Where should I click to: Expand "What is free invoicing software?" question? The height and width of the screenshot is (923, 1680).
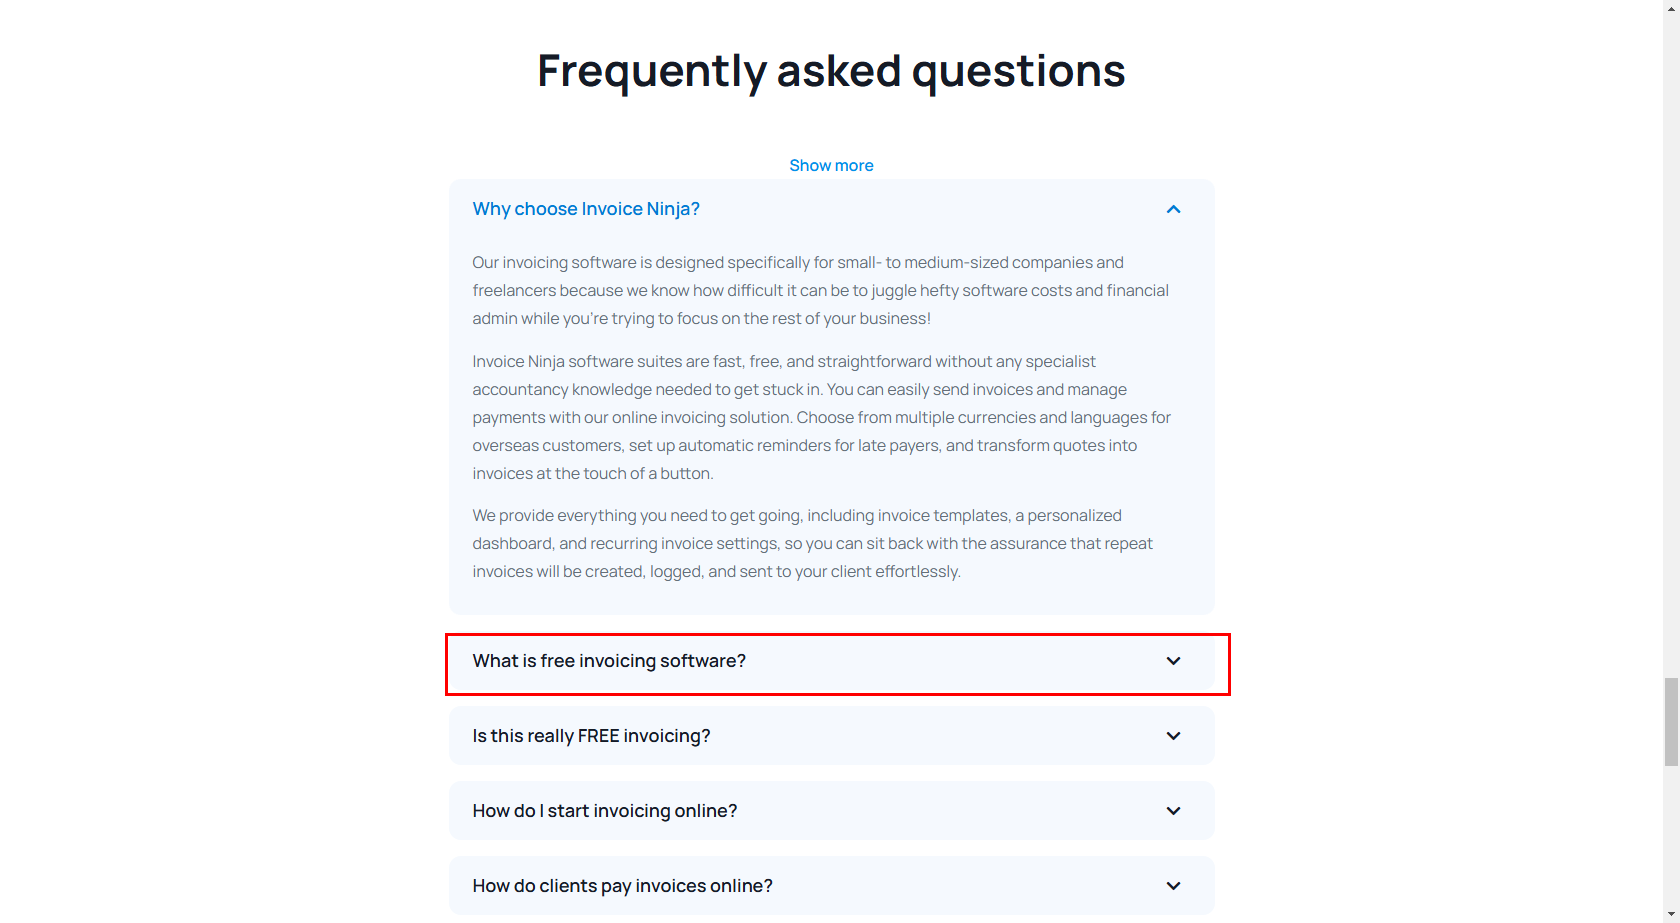point(609,661)
